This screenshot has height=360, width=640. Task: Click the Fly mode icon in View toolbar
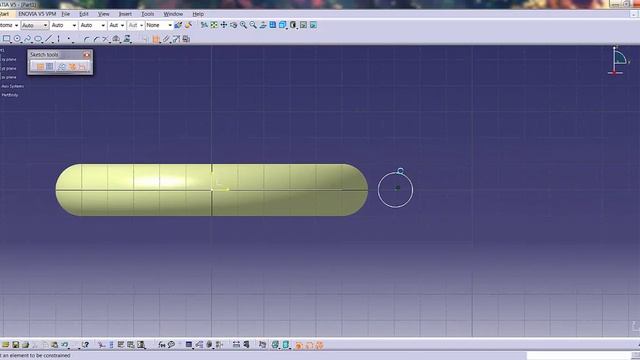coord(204,25)
